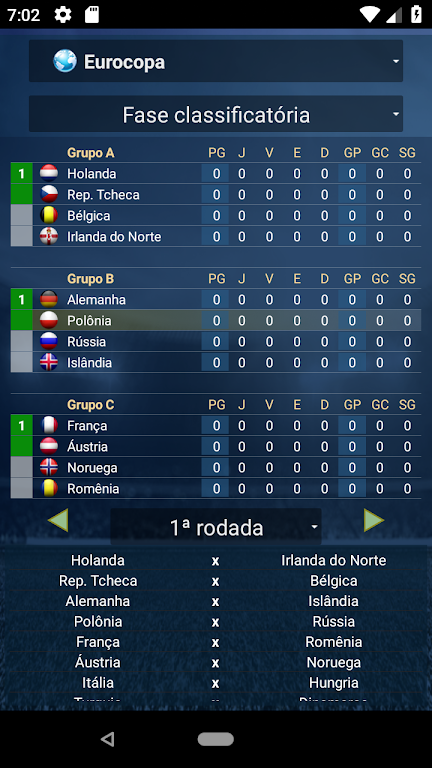Go to previous round with left arrow
Image resolution: width=432 pixels, height=768 pixels.
point(58,520)
